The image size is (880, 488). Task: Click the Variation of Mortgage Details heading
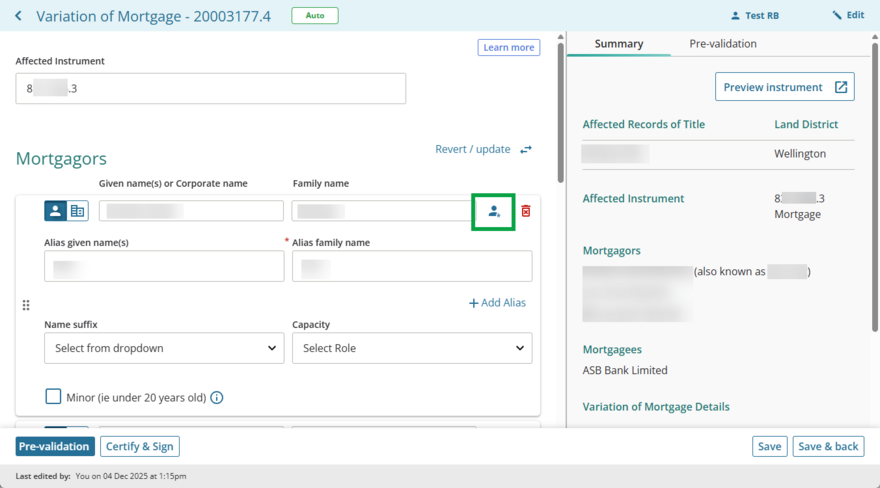(x=656, y=407)
